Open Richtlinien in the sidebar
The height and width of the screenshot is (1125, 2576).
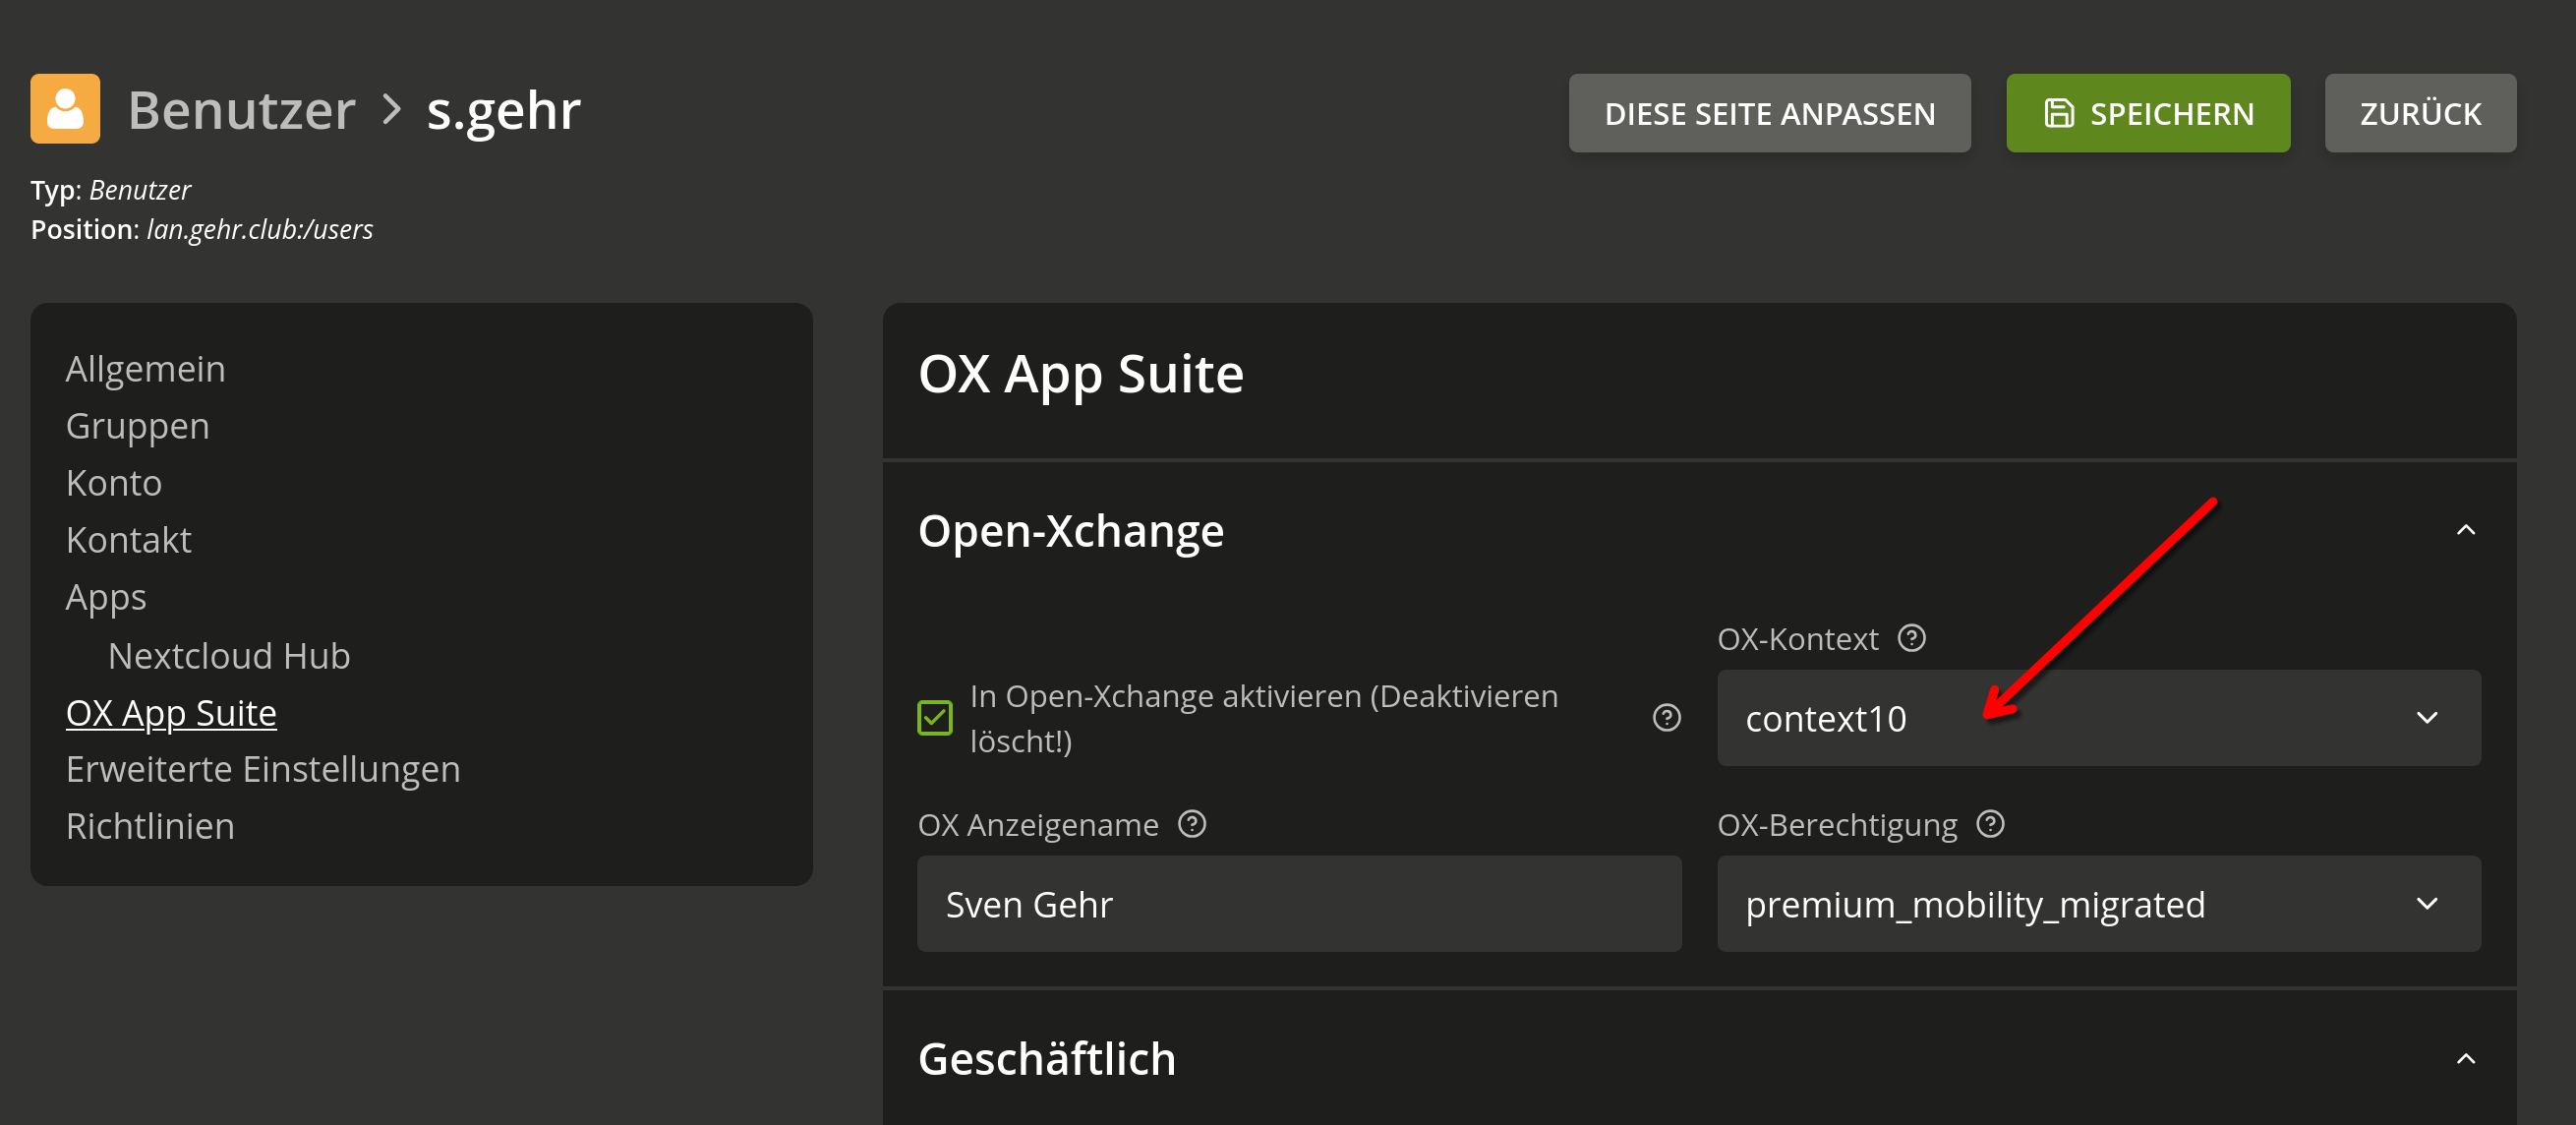(150, 826)
